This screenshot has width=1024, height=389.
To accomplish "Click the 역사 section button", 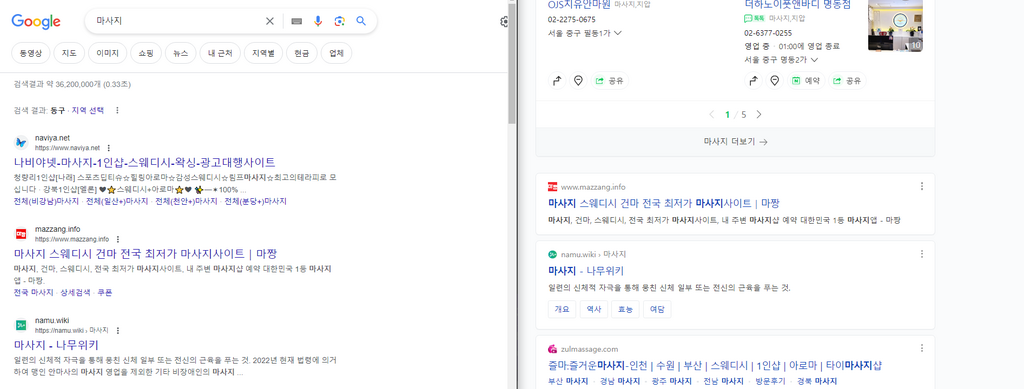I will coord(594,309).
